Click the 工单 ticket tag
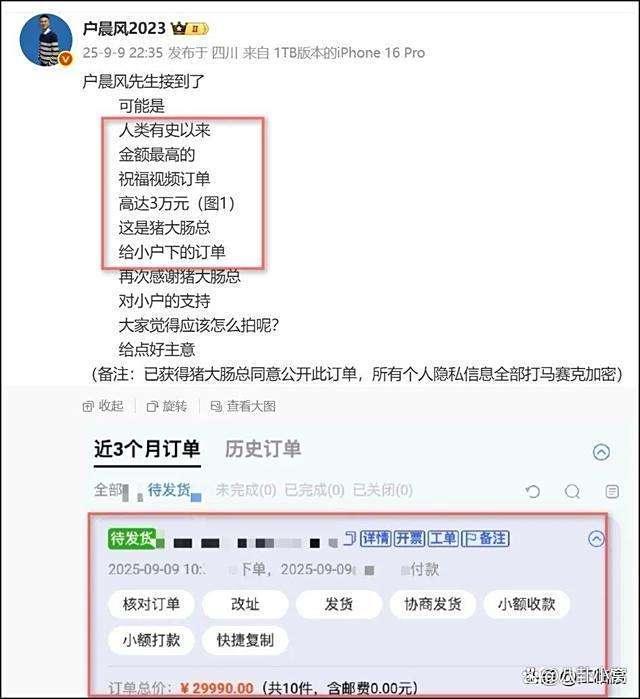640x699 pixels. (443, 539)
